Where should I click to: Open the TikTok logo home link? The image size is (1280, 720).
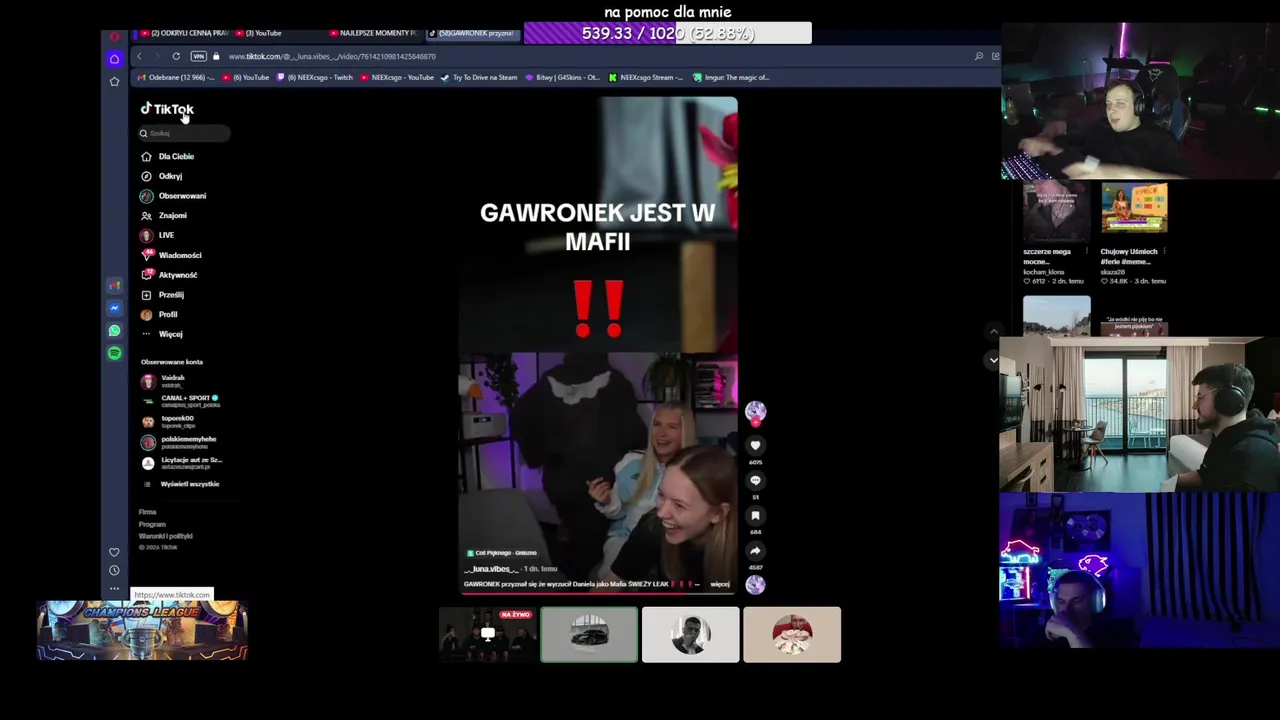tap(167, 109)
